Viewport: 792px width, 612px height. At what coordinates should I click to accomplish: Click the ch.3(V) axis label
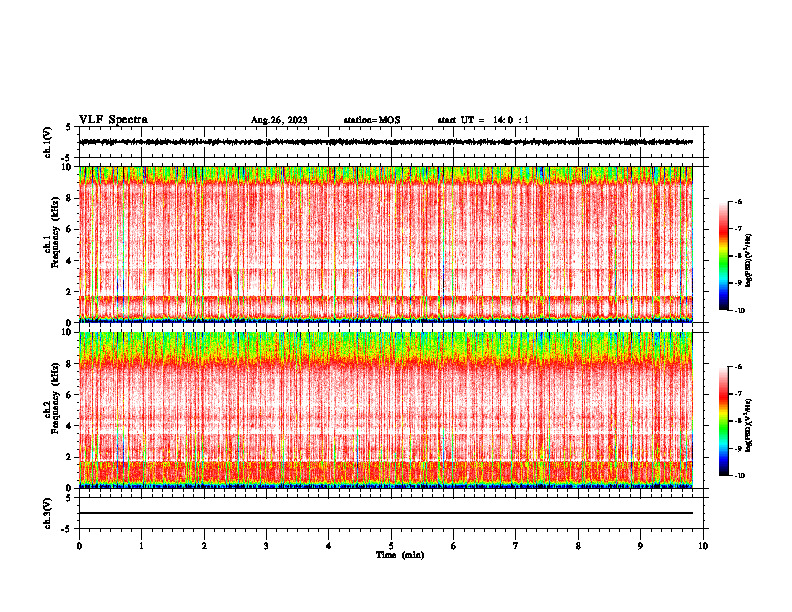pyautogui.click(x=48, y=513)
